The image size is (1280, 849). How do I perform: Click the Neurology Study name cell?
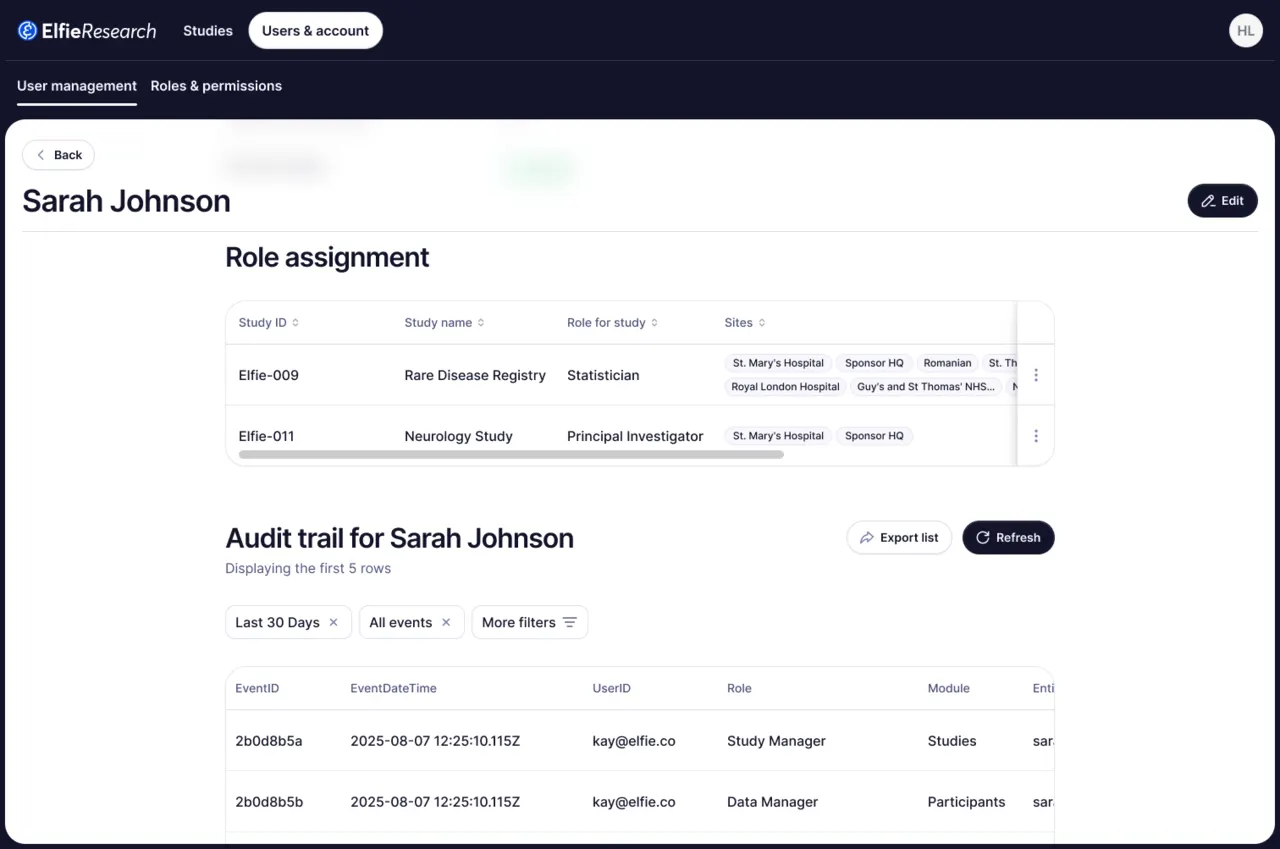point(458,436)
